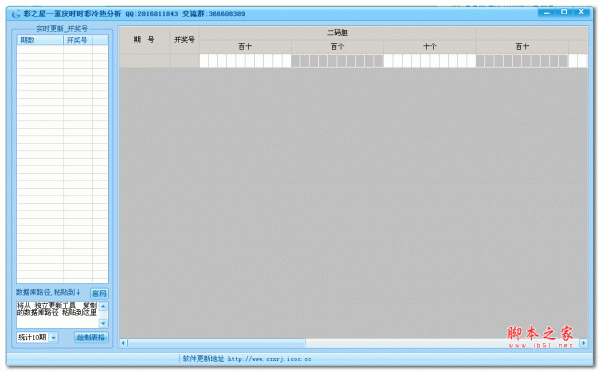Select the 开奖号 column header in the left list
The width and height of the screenshot is (600, 372).
coord(77,40)
